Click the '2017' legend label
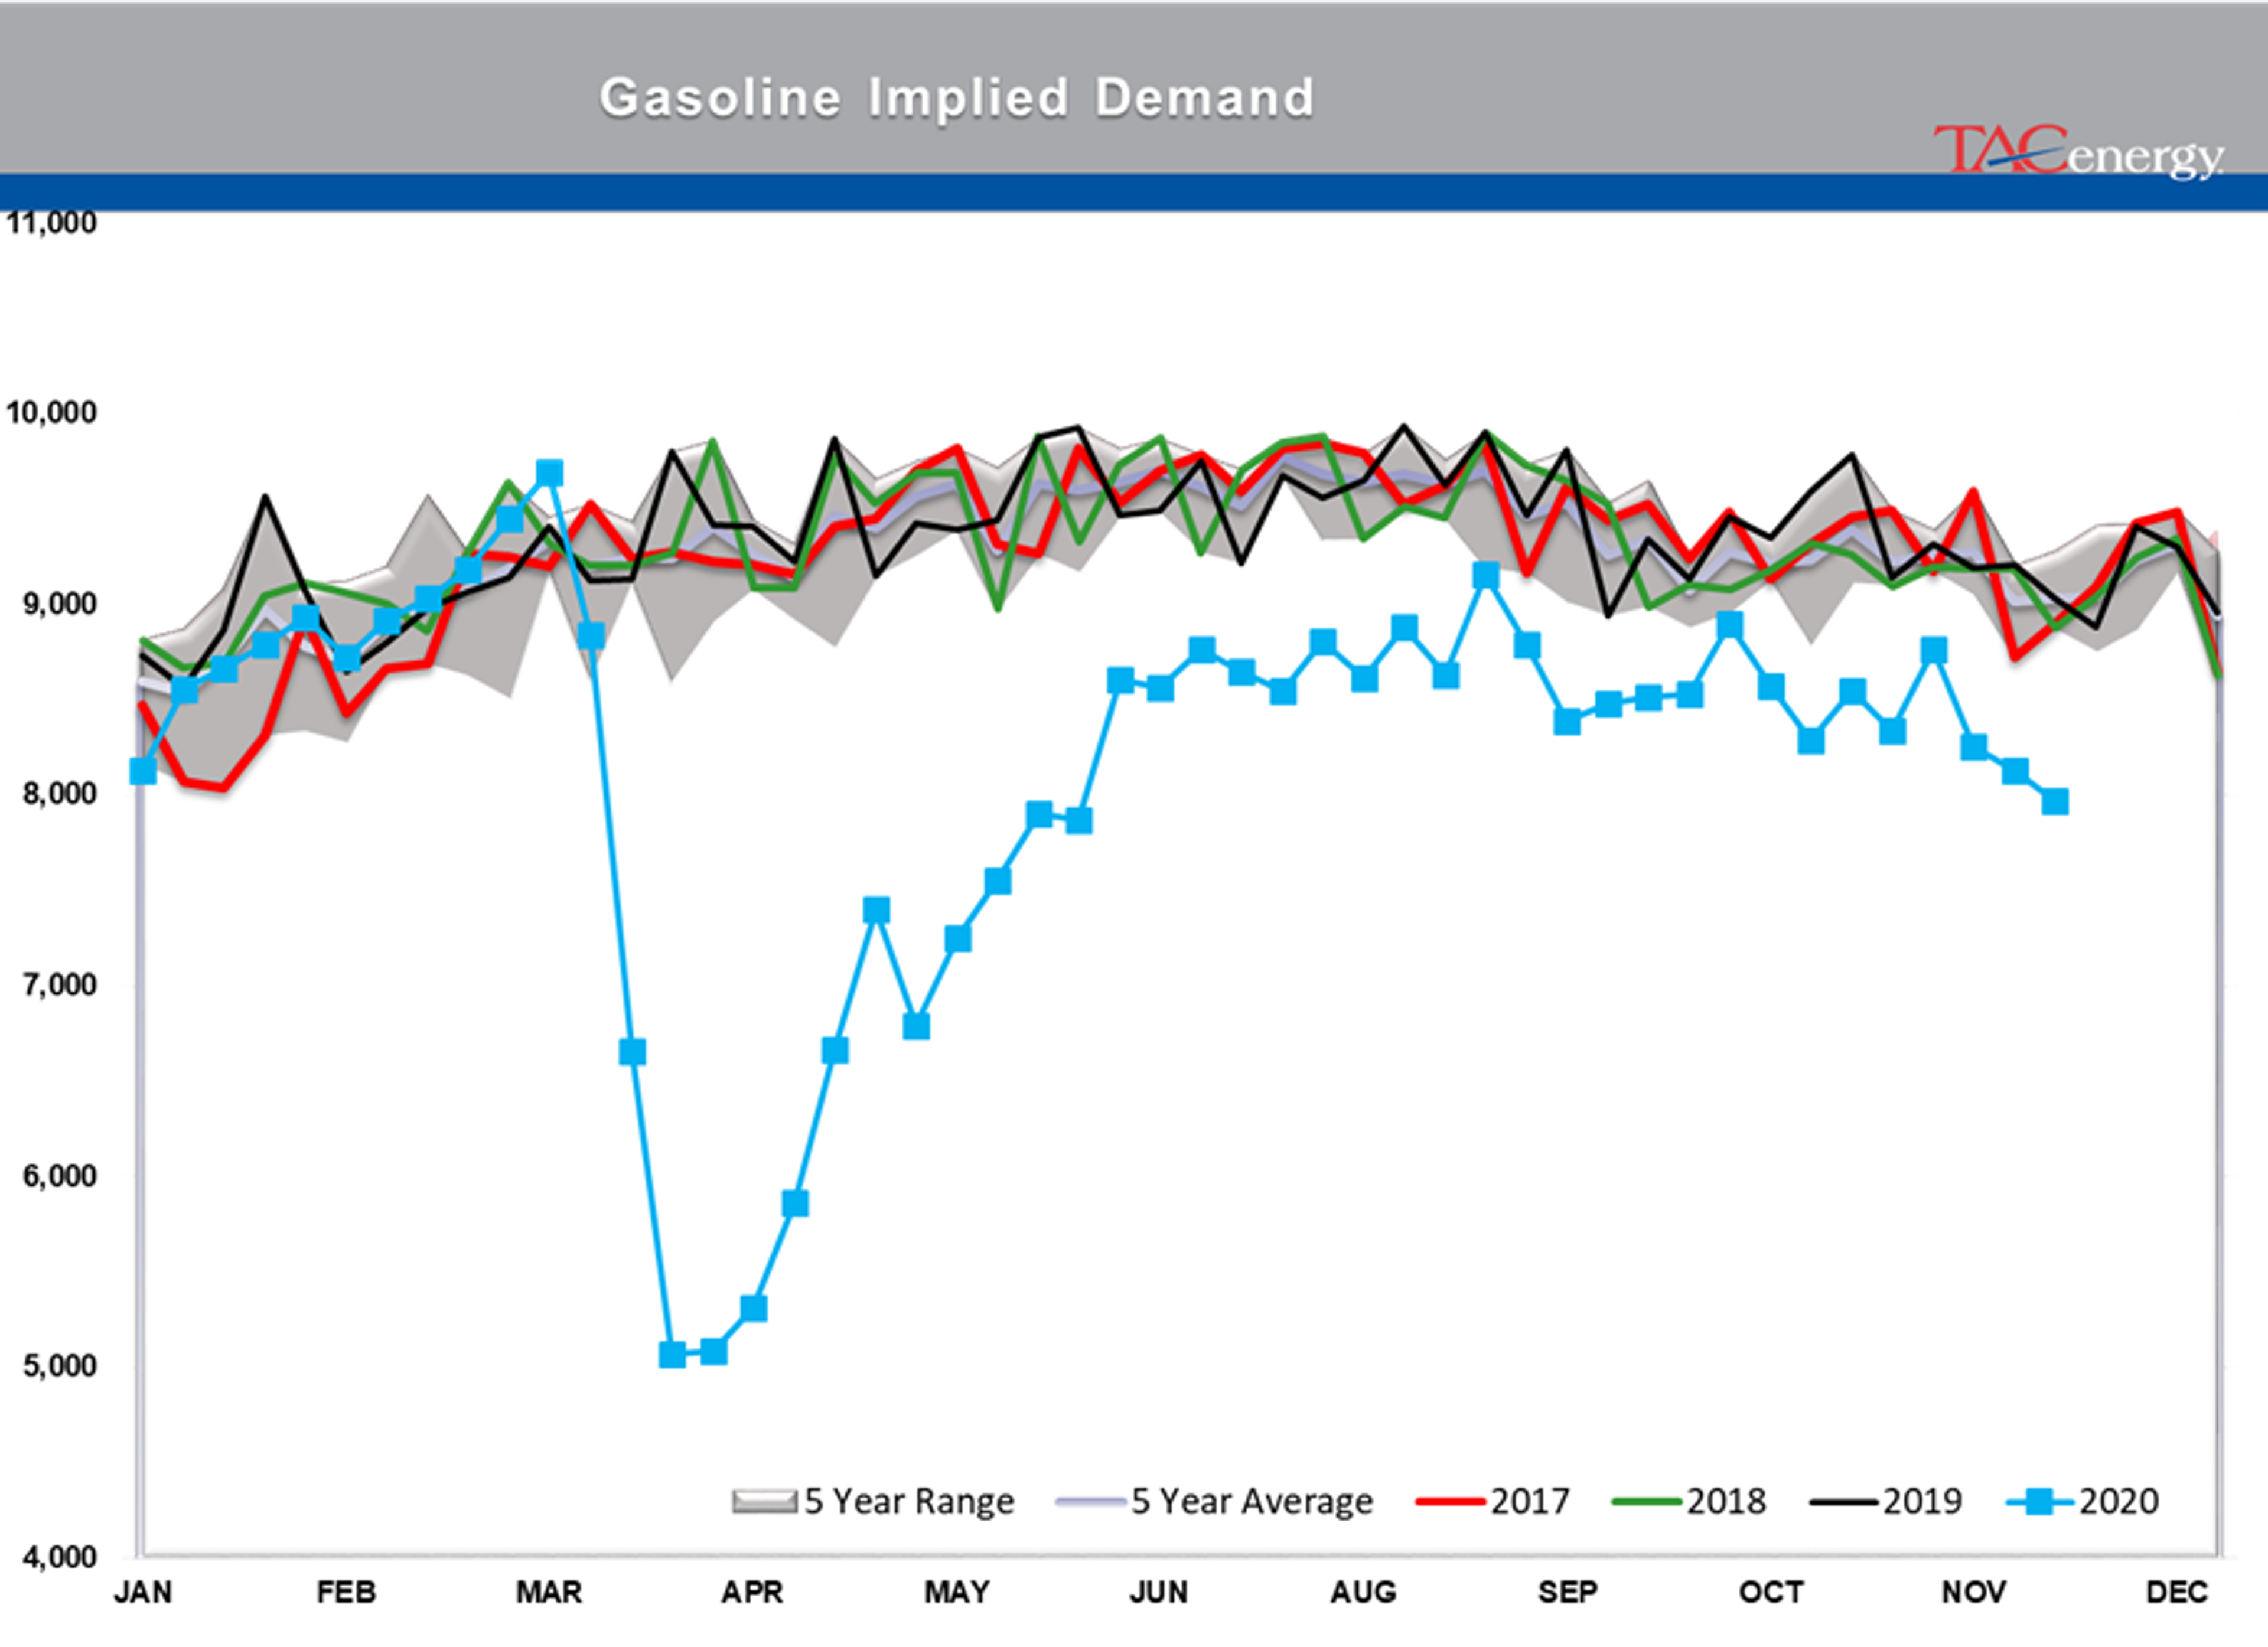The width and height of the screenshot is (2268, 1647). (1530, 1501)
